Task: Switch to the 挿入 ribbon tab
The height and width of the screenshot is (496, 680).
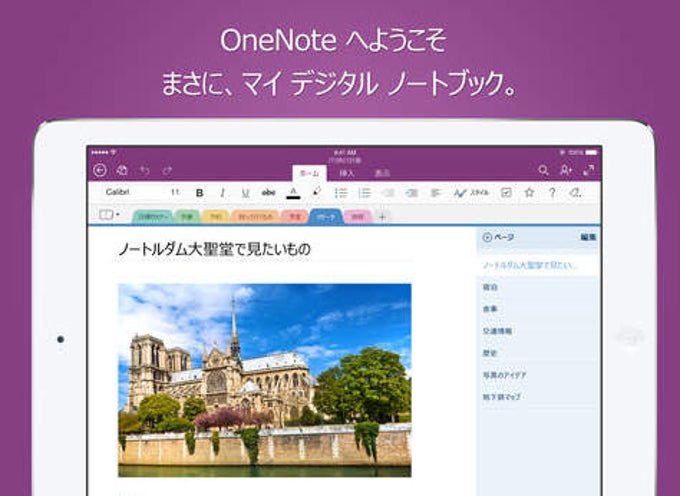Action: (x=347, y=173)
